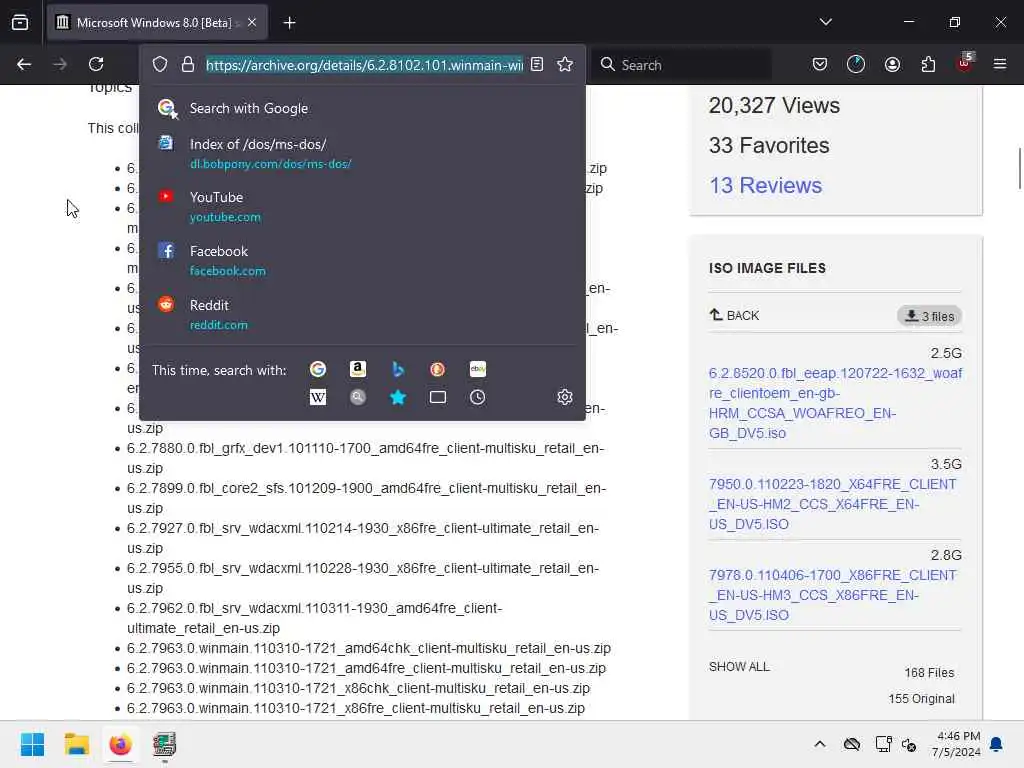Click 6.2.7962.0.fbl_srv_wdacxml list entry
Screen dimensions: 1024x768
click(x=315, y=618)
